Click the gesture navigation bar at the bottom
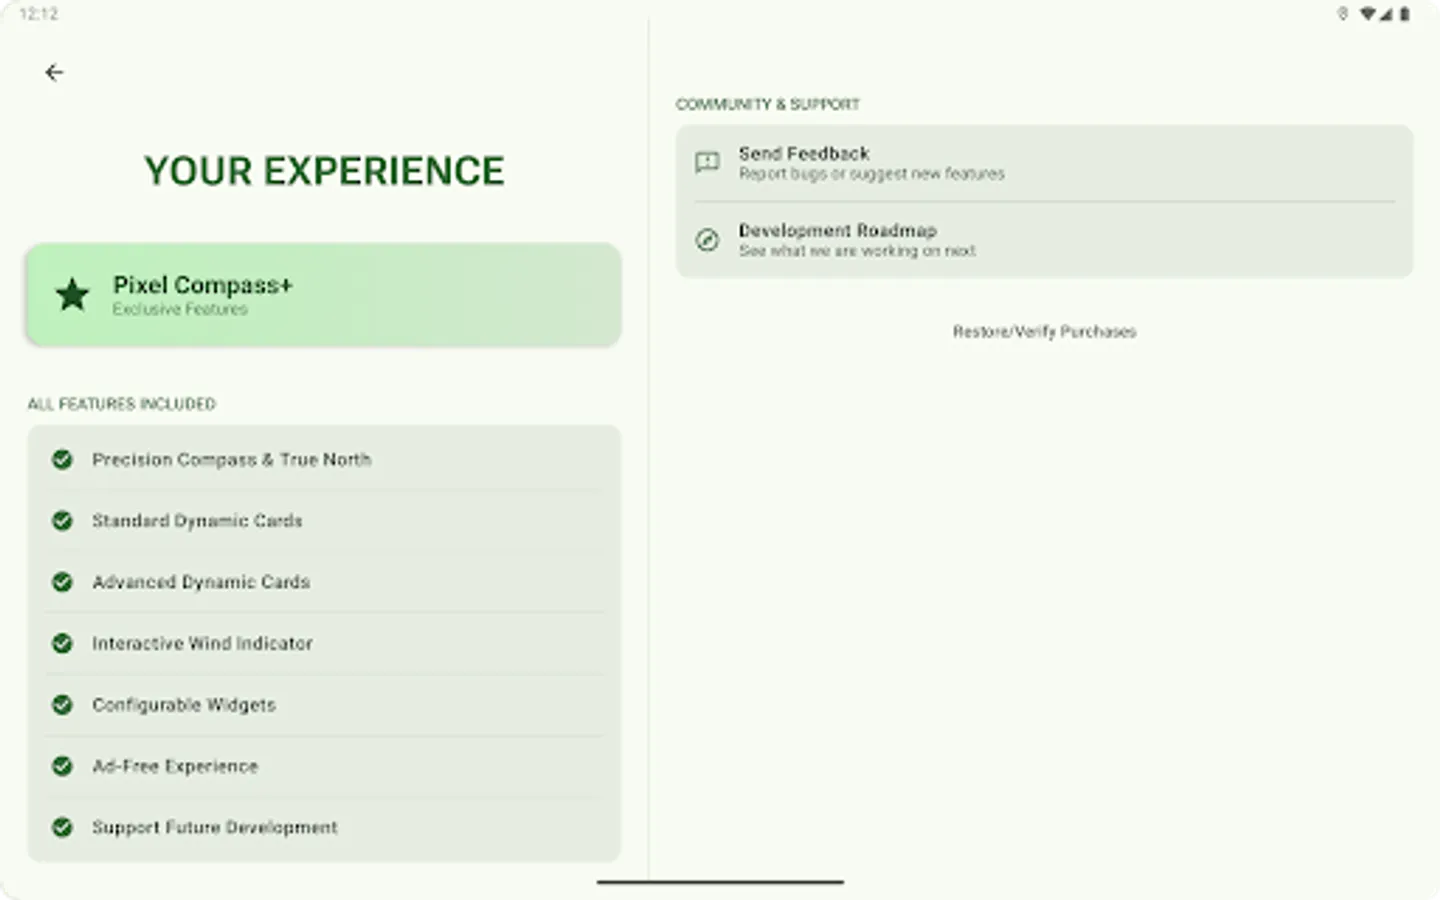Viewport: 1440px width, 900px height. click(x=720, y=884)
